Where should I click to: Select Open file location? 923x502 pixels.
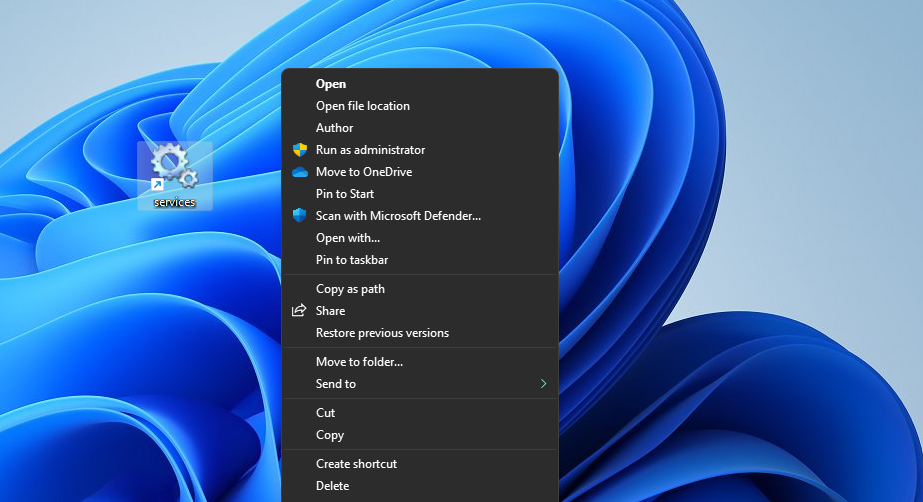(x=362, y=106)
